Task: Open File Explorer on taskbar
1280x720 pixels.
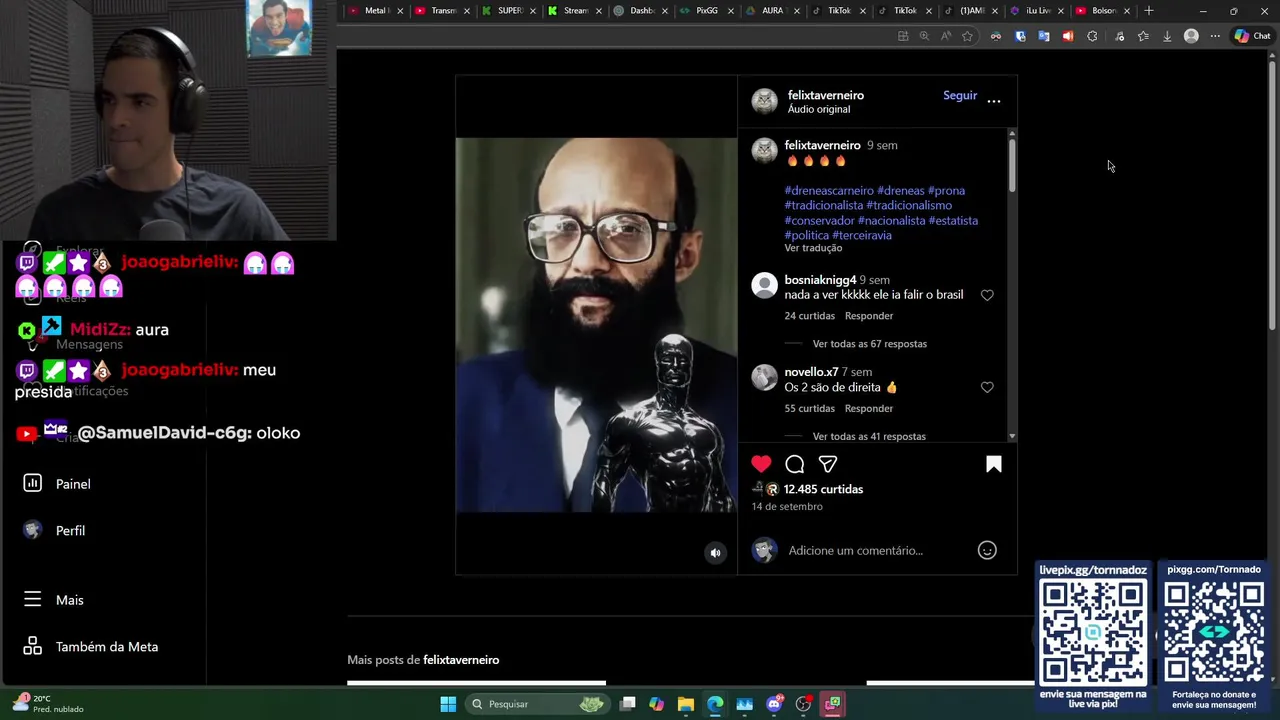Action: pos(686,704)
